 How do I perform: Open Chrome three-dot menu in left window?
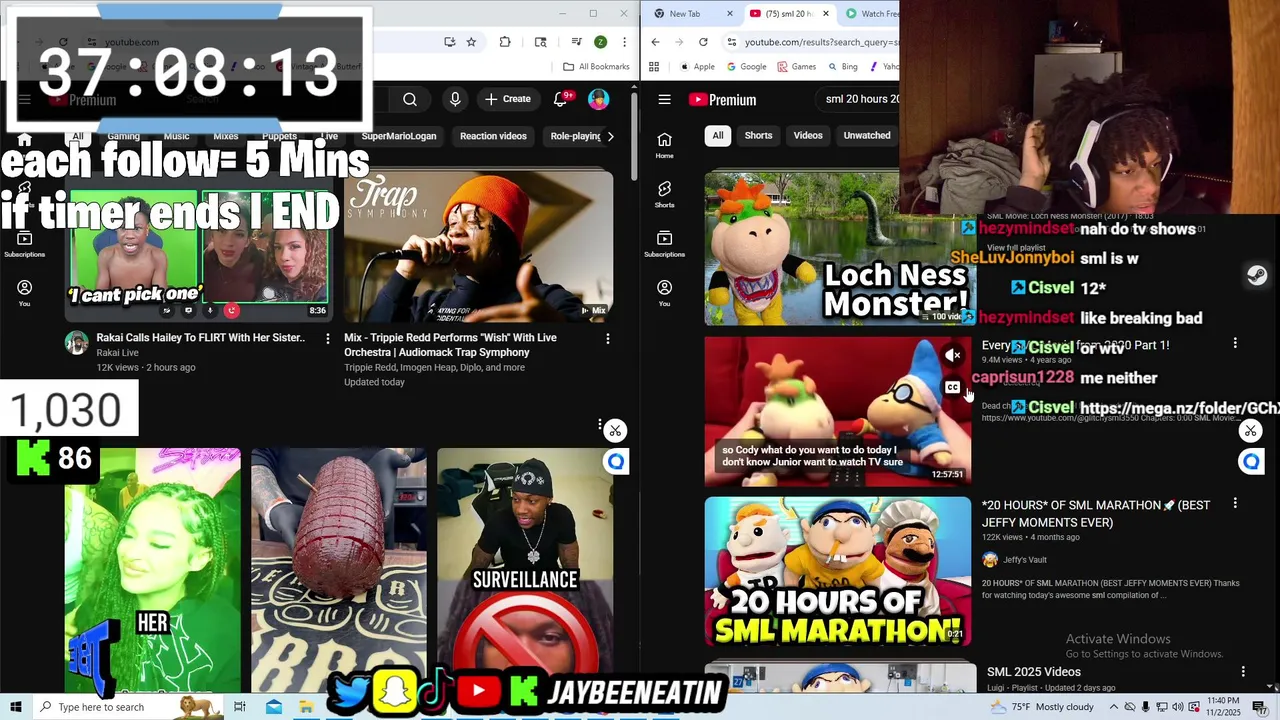pyautogui.click(x=624, y=42)
